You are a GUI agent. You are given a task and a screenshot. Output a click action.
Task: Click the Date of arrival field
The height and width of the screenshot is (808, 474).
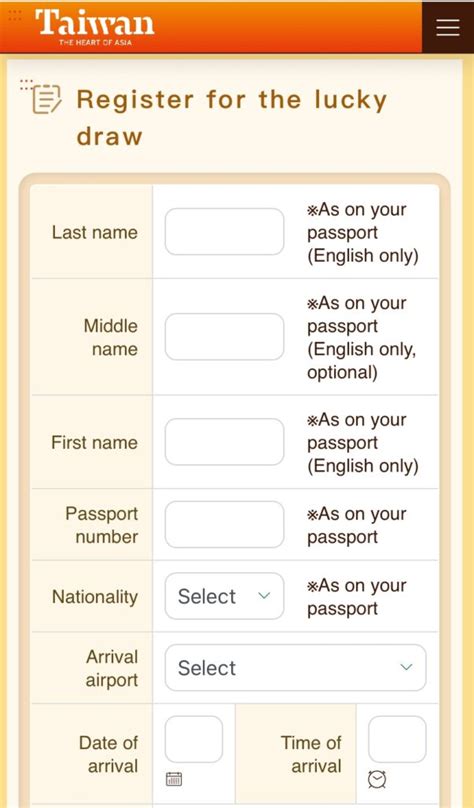[194, 739]
